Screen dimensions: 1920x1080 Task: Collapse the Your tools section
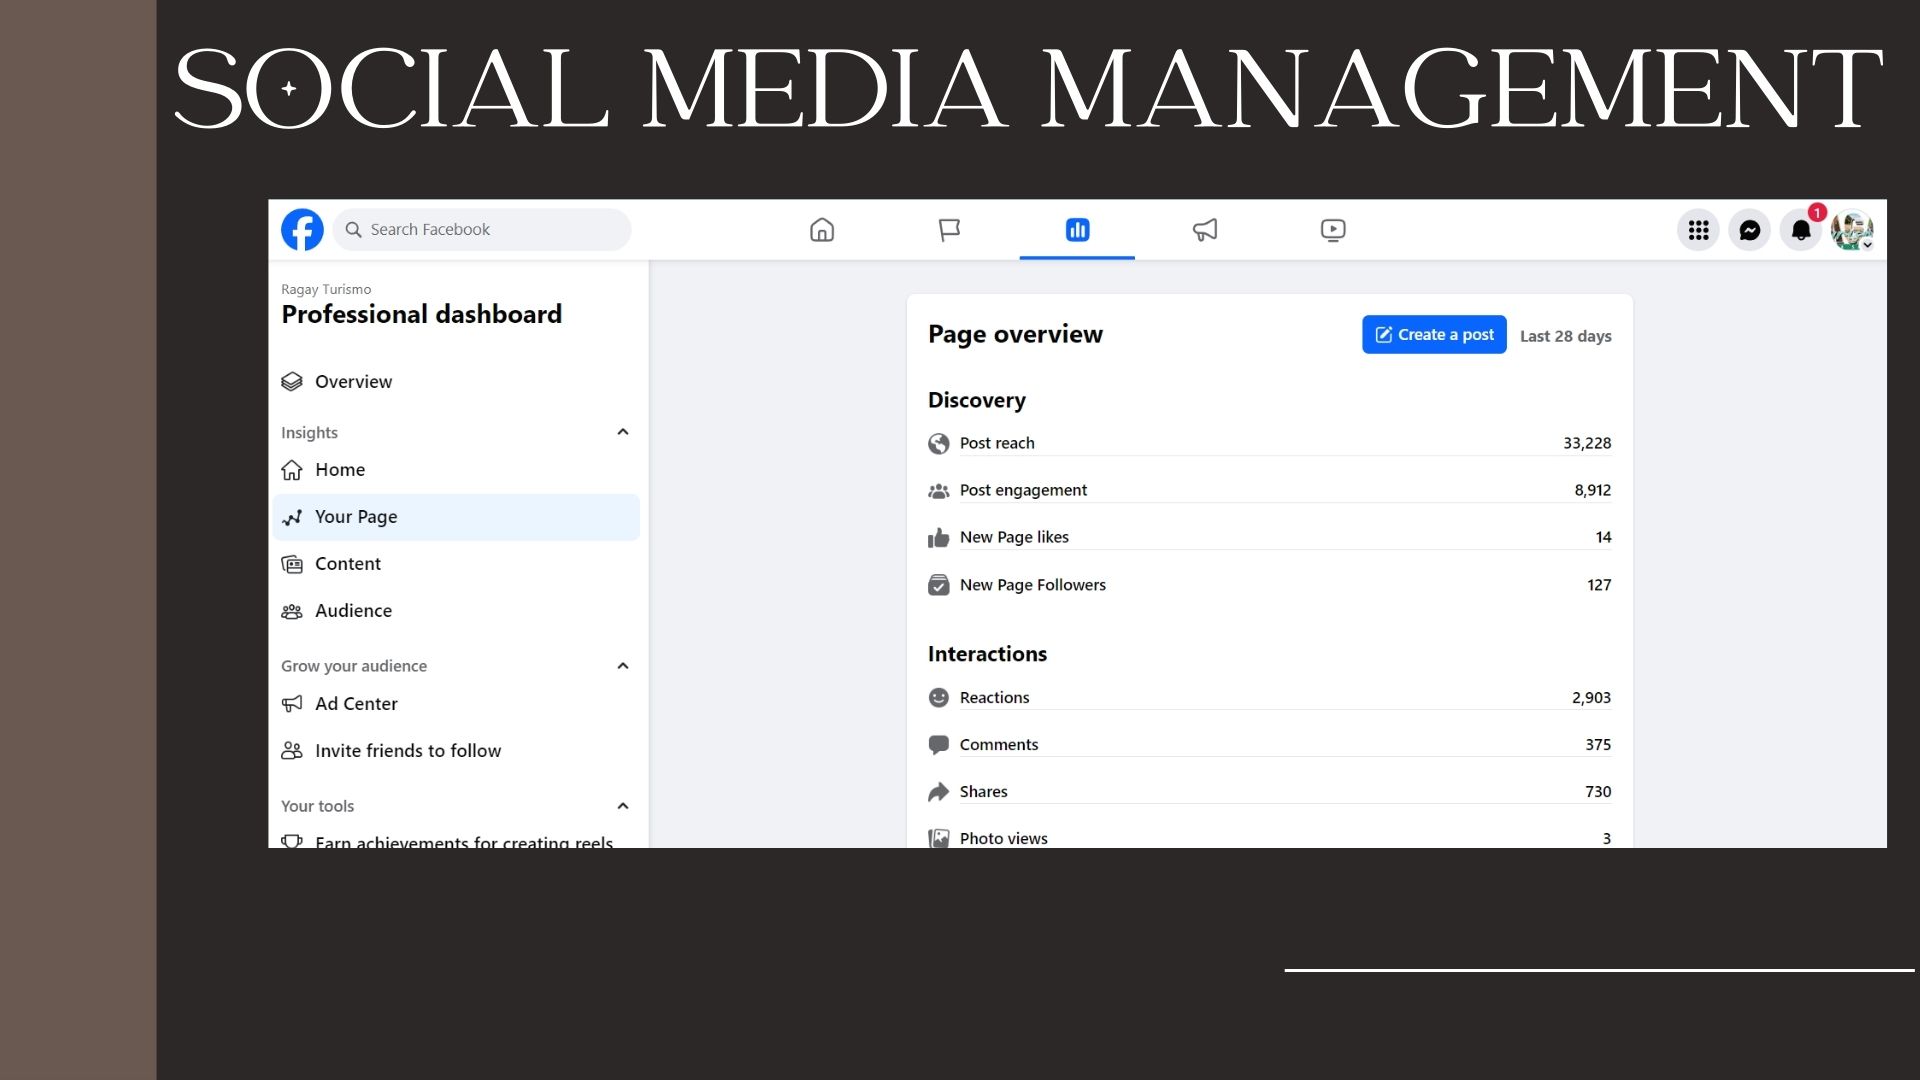(x=623, y=806)
